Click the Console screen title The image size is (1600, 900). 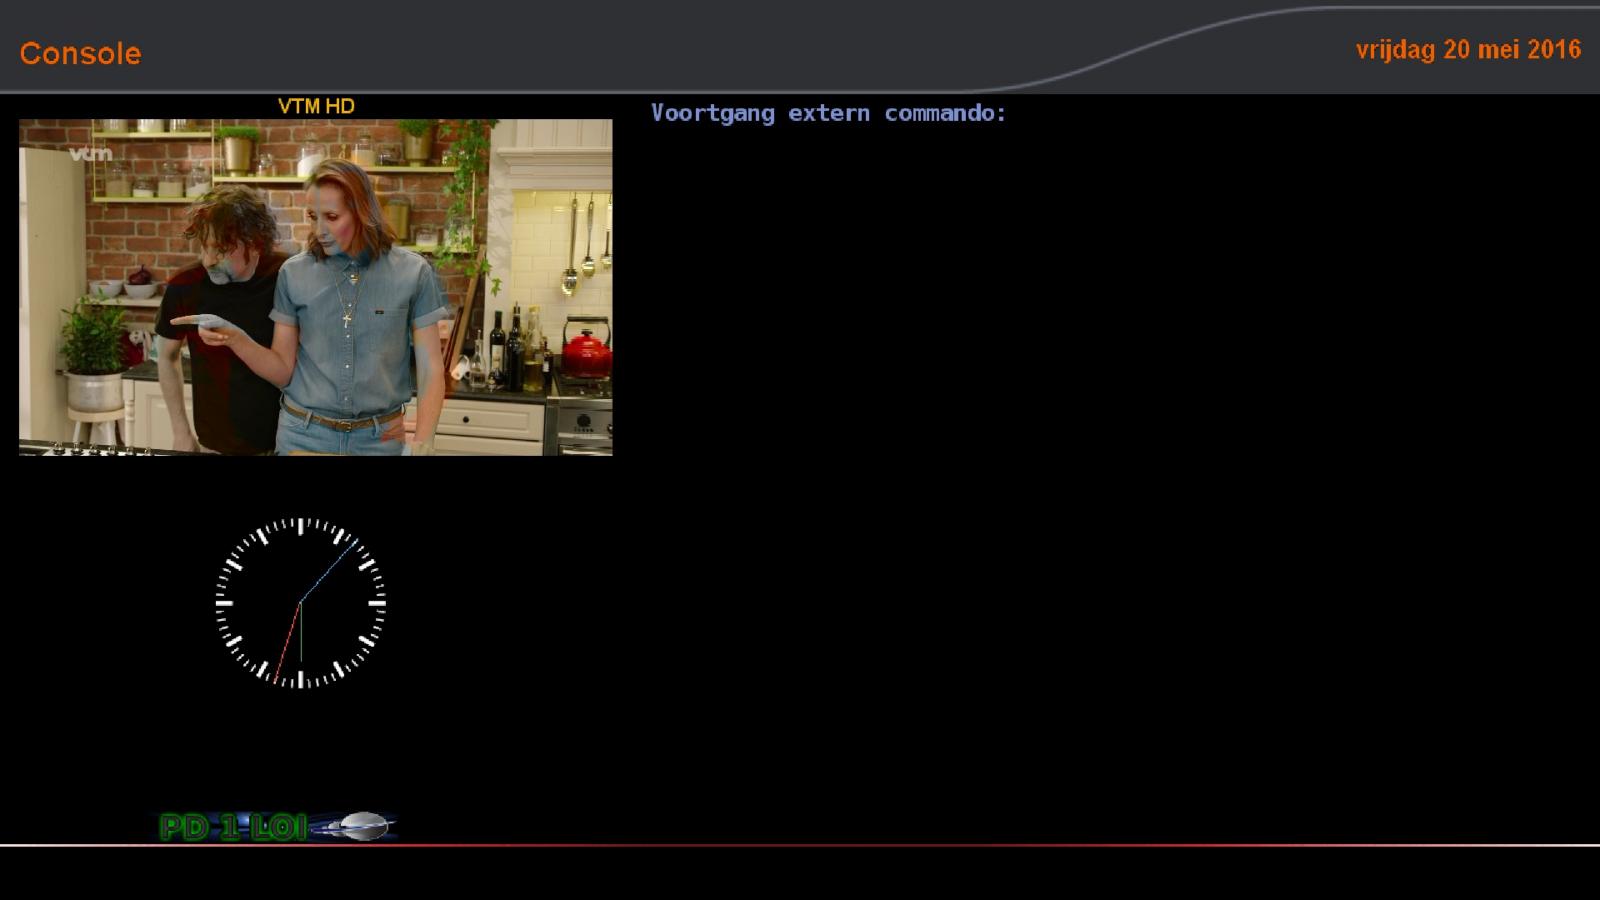pos(80,54)
